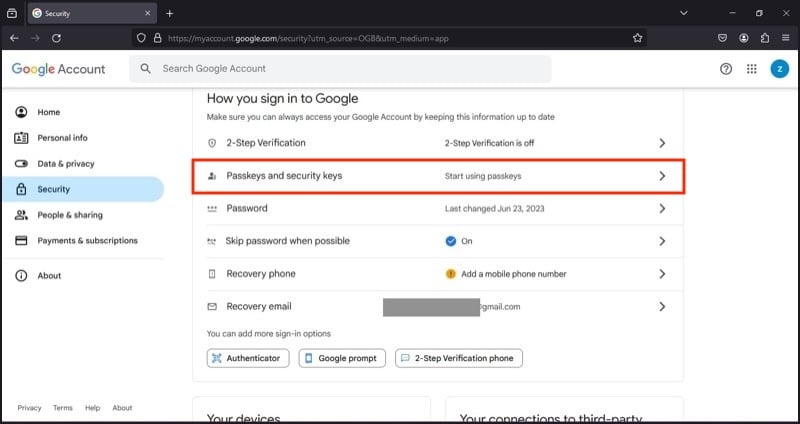
Task: Add the Google prompt option
Action: (x=342, y=358)
